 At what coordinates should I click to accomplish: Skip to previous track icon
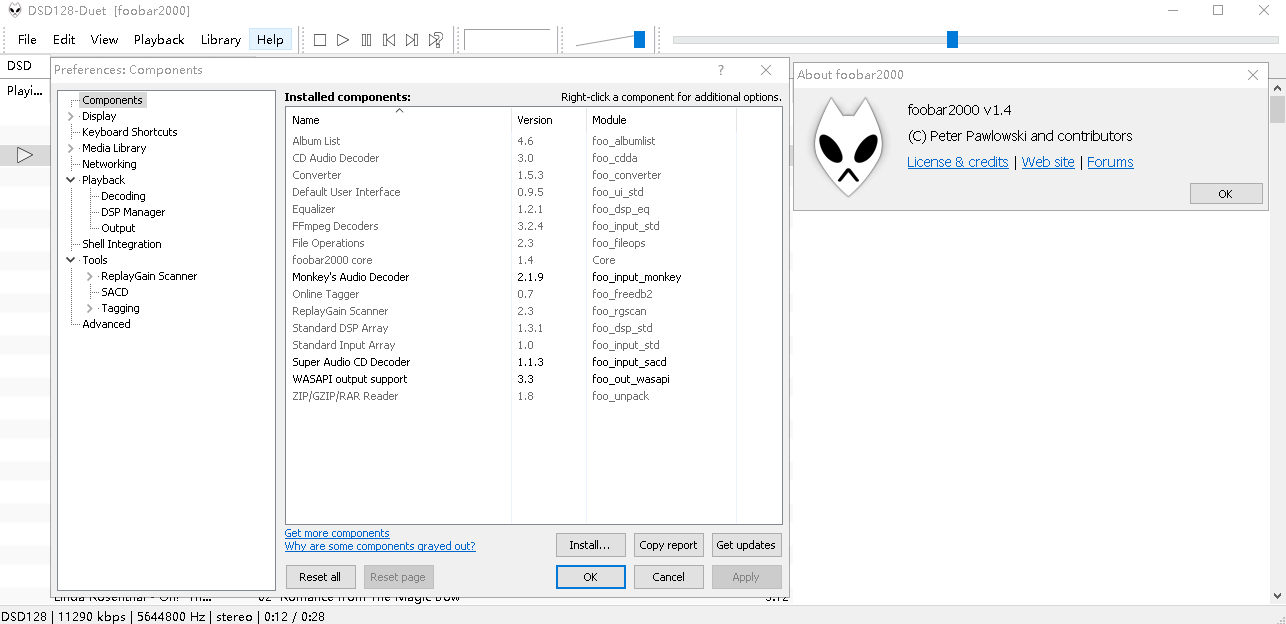pos(389,40)
